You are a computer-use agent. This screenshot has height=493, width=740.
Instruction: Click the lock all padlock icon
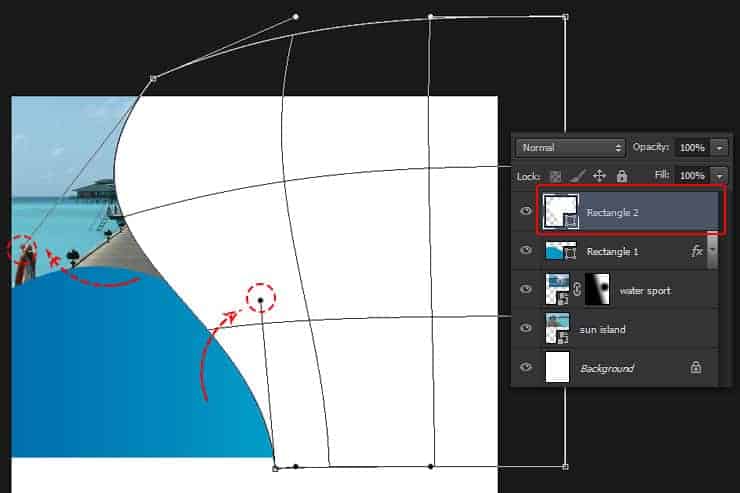[622, 176]
